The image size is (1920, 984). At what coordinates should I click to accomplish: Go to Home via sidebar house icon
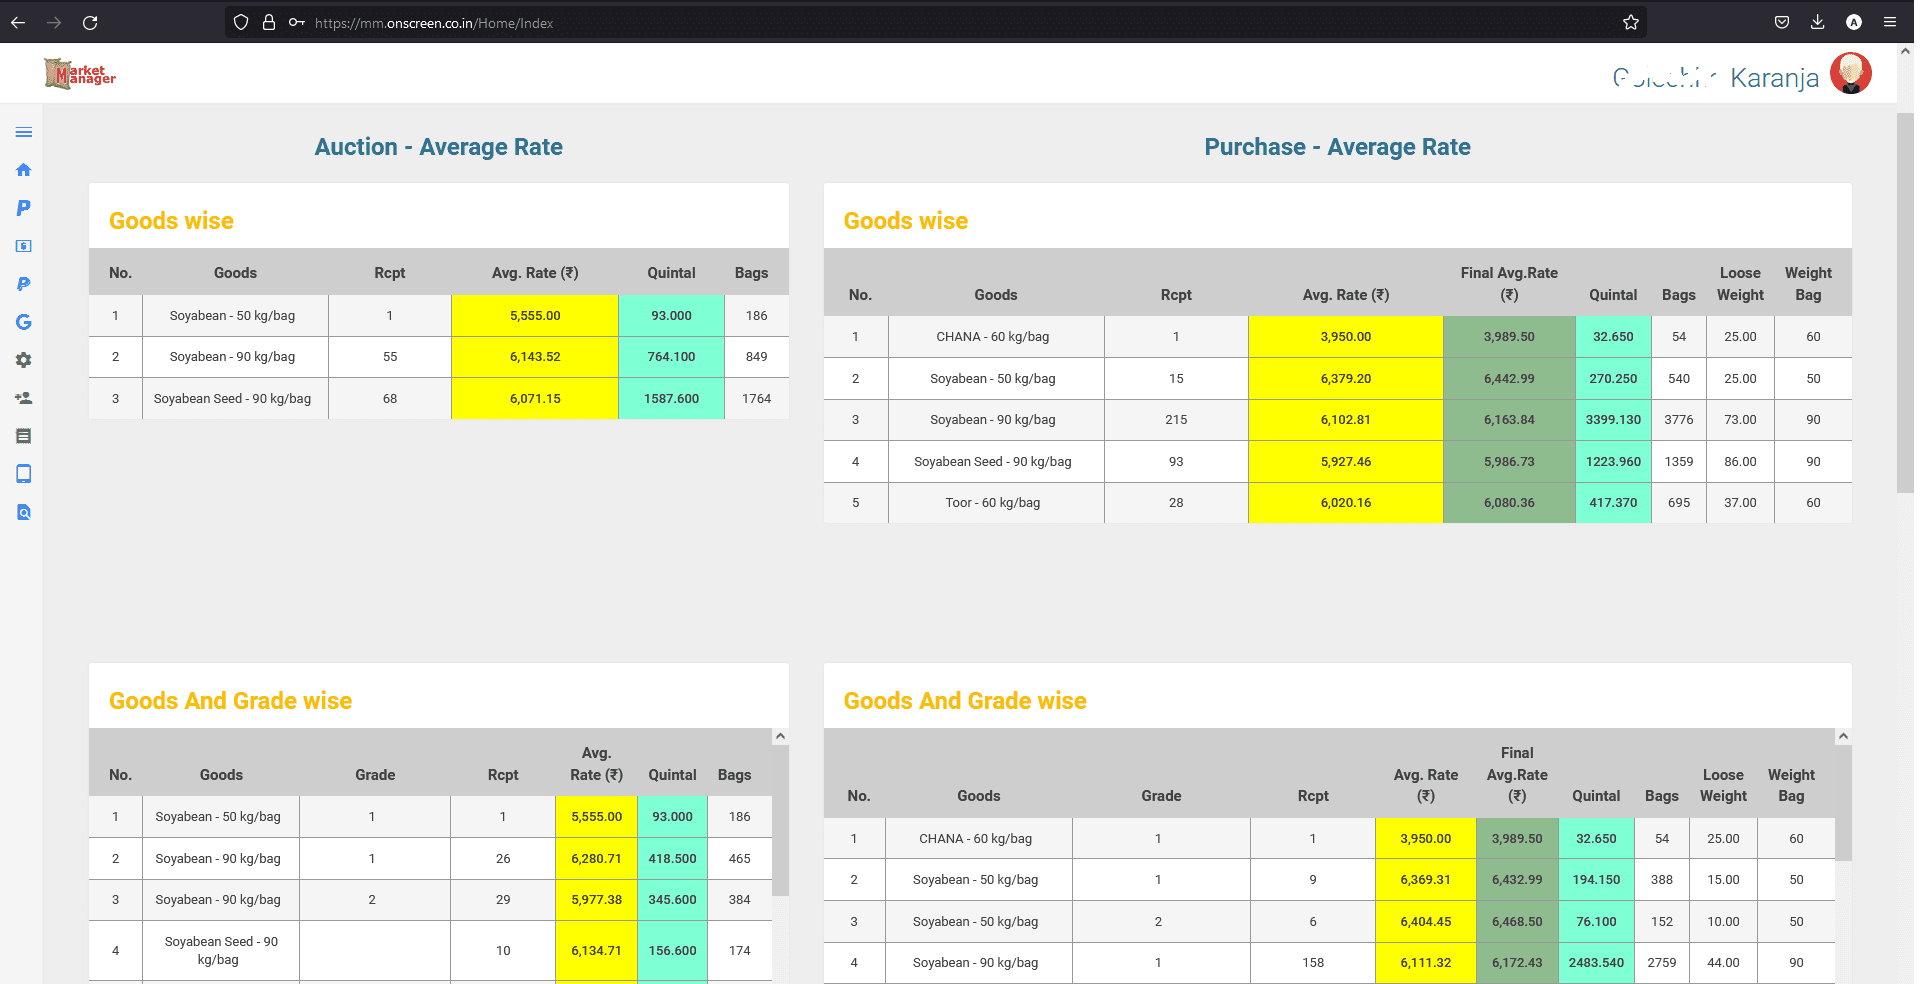pos(24,170)
